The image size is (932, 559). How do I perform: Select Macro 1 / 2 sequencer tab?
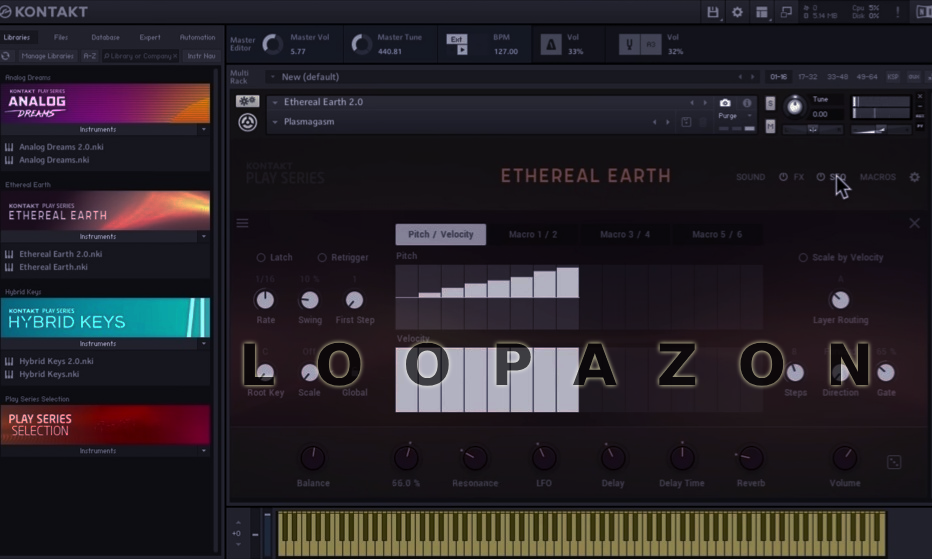coord(533,234)
